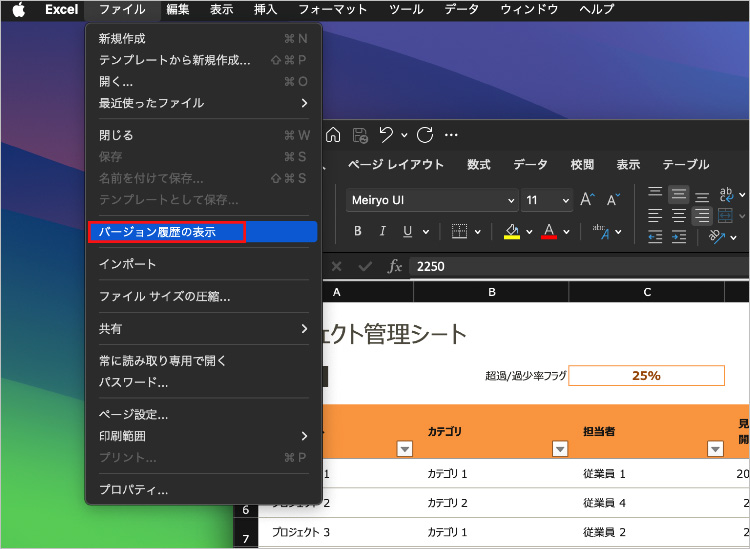
Task: Toggle Bold formatting
Action: (358, 231)
